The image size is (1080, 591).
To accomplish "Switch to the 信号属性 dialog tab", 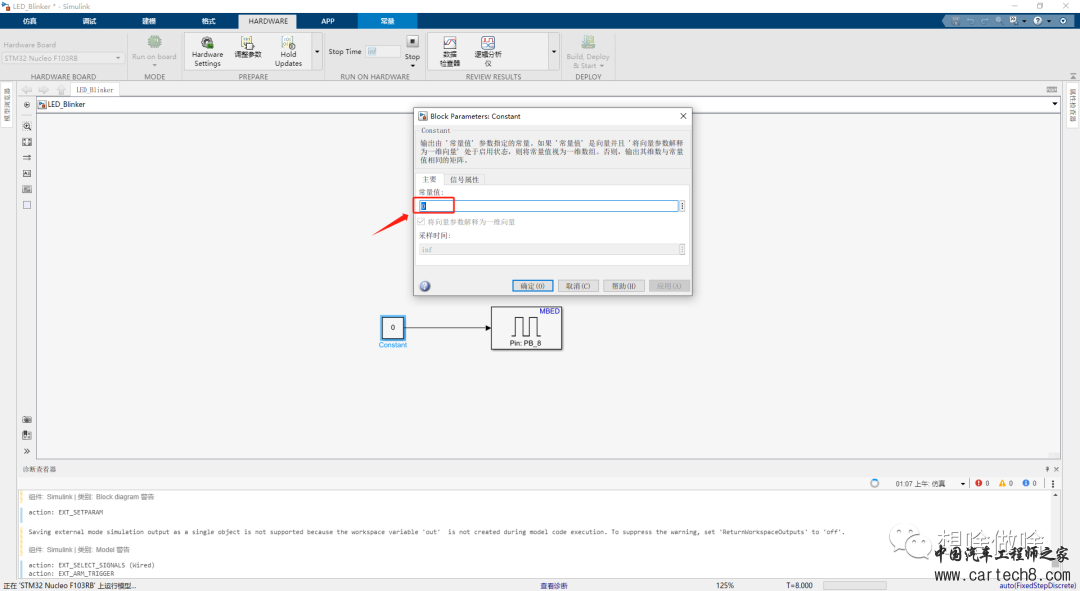I will [464, 180].
